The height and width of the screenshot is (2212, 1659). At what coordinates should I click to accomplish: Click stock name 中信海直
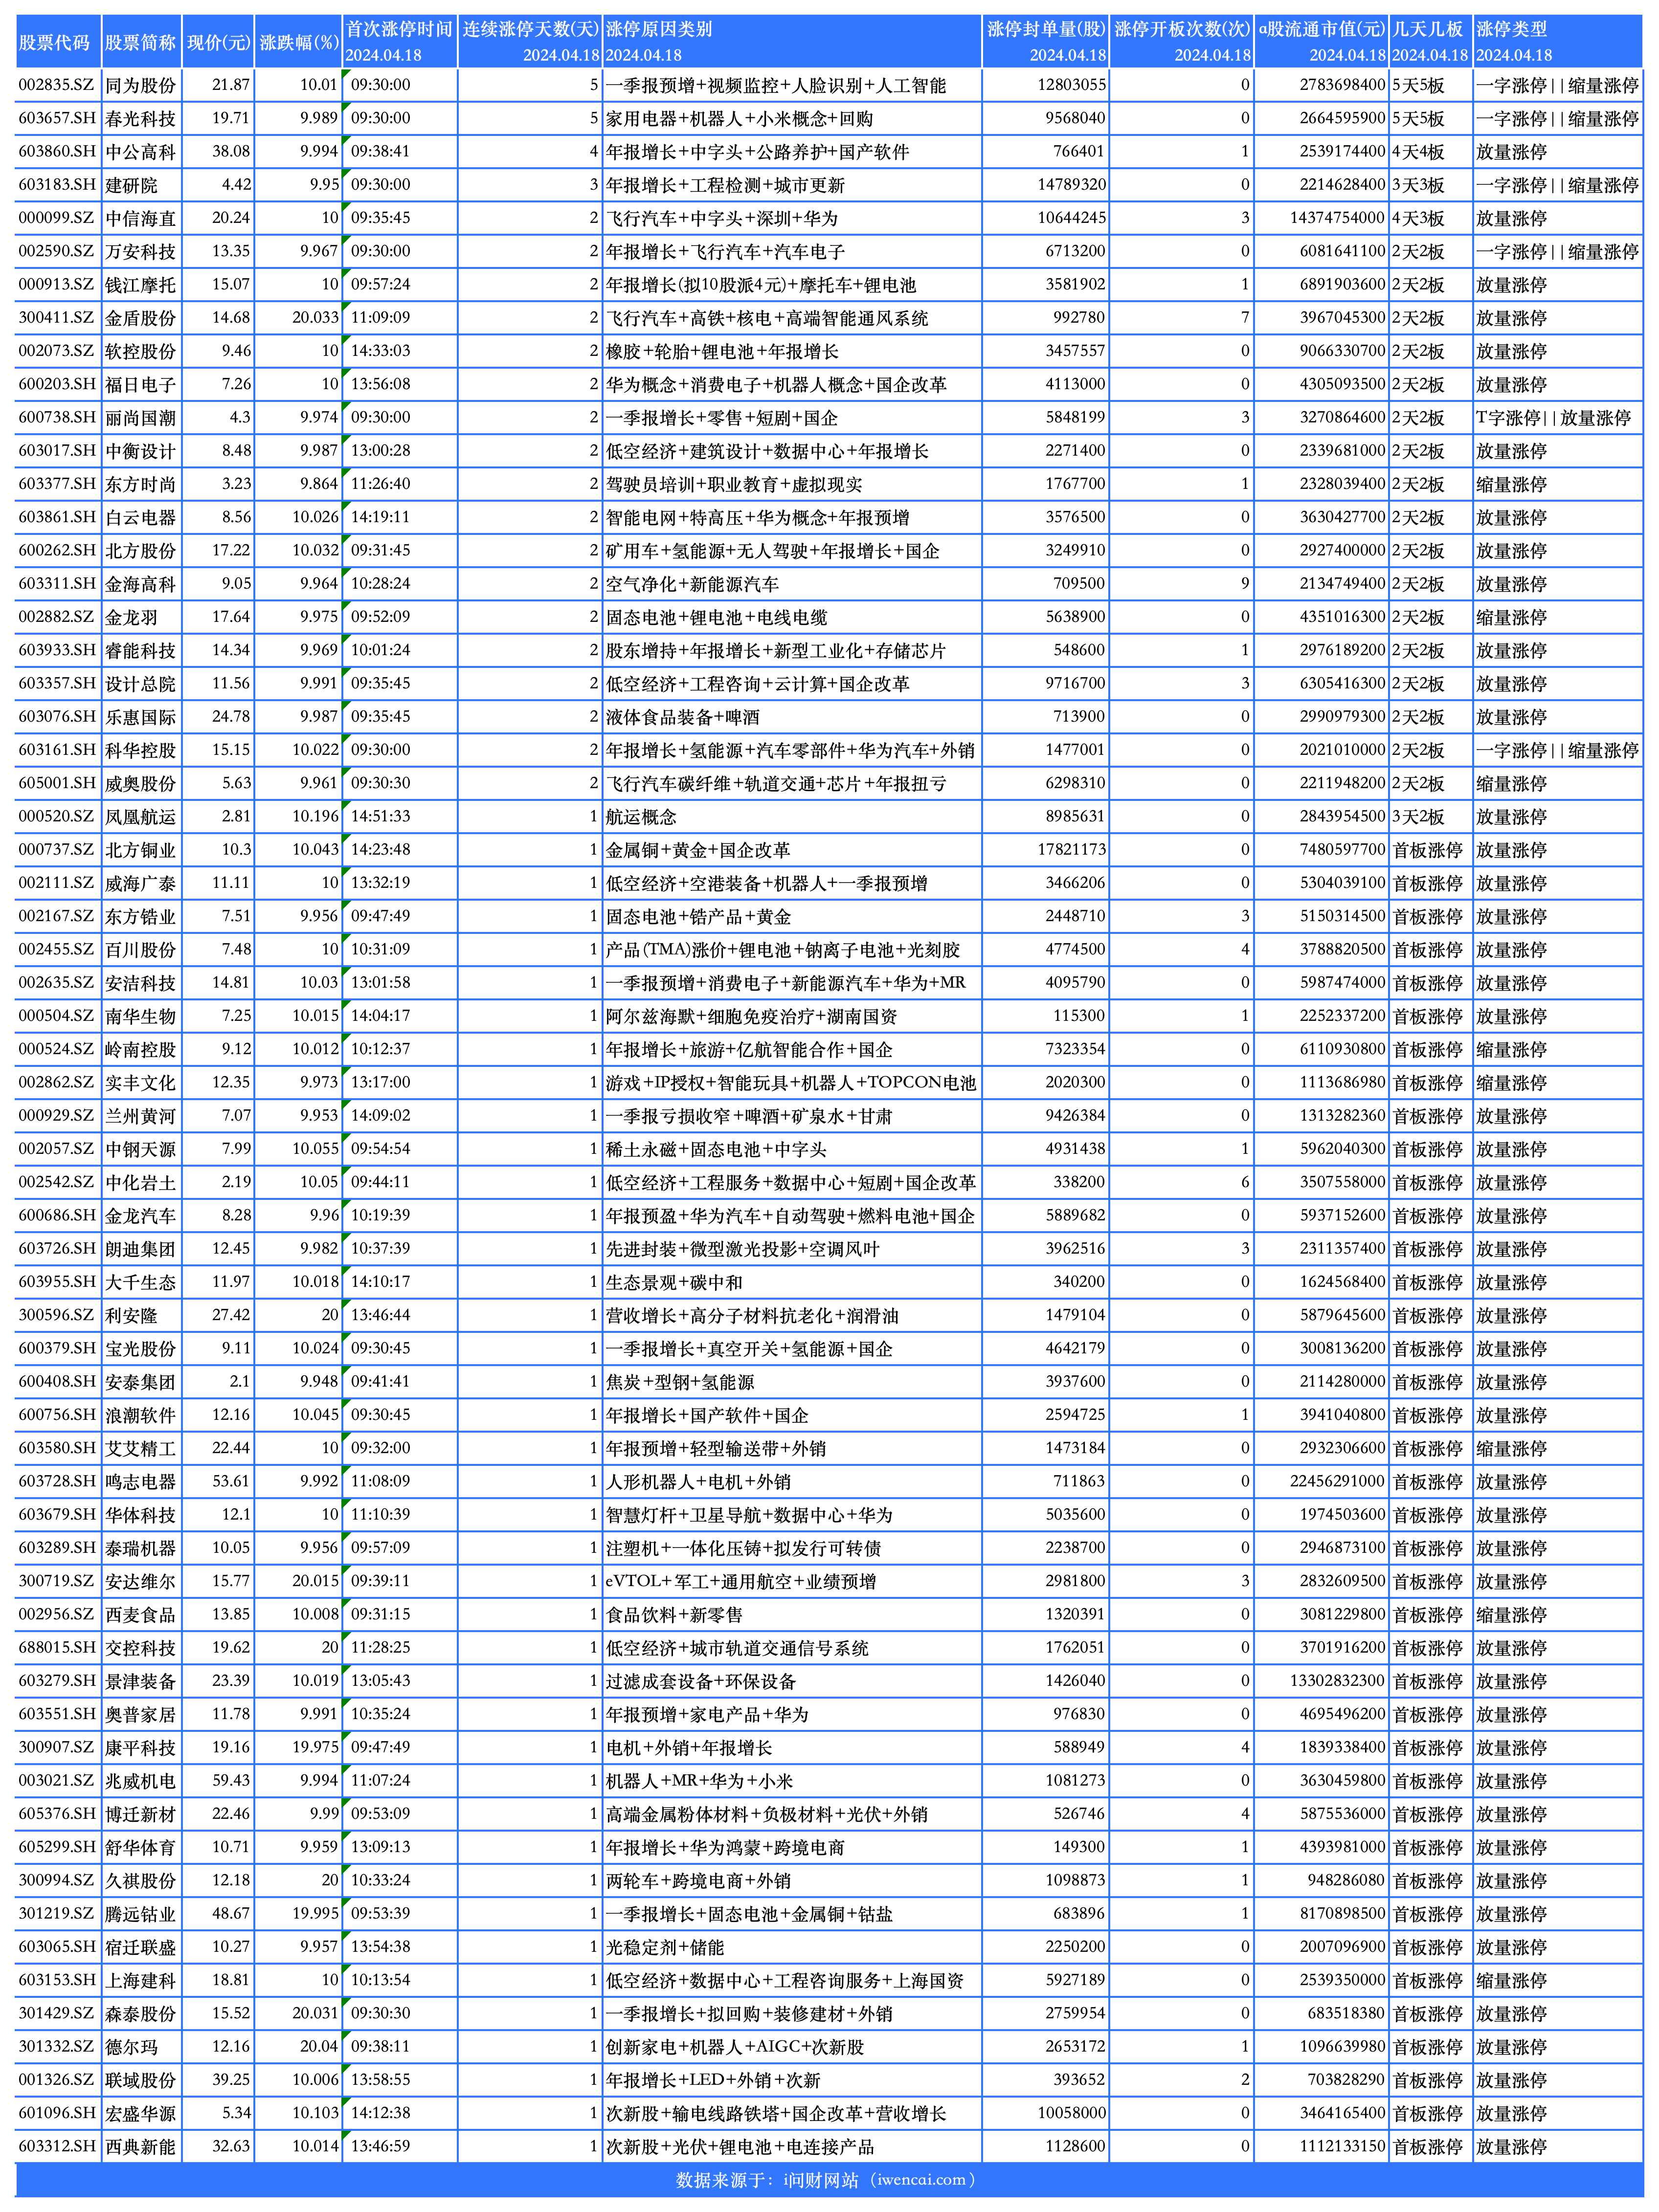point(141,218)
